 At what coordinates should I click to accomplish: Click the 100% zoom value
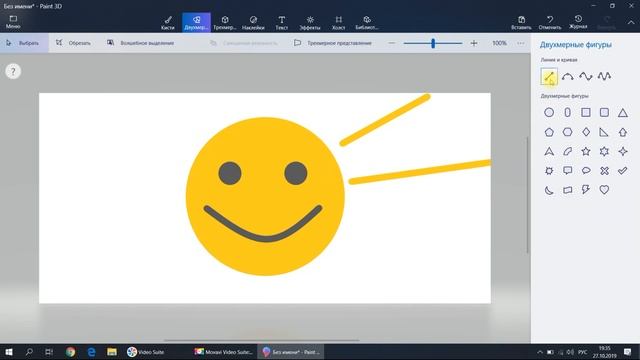[x=500, y=43]
